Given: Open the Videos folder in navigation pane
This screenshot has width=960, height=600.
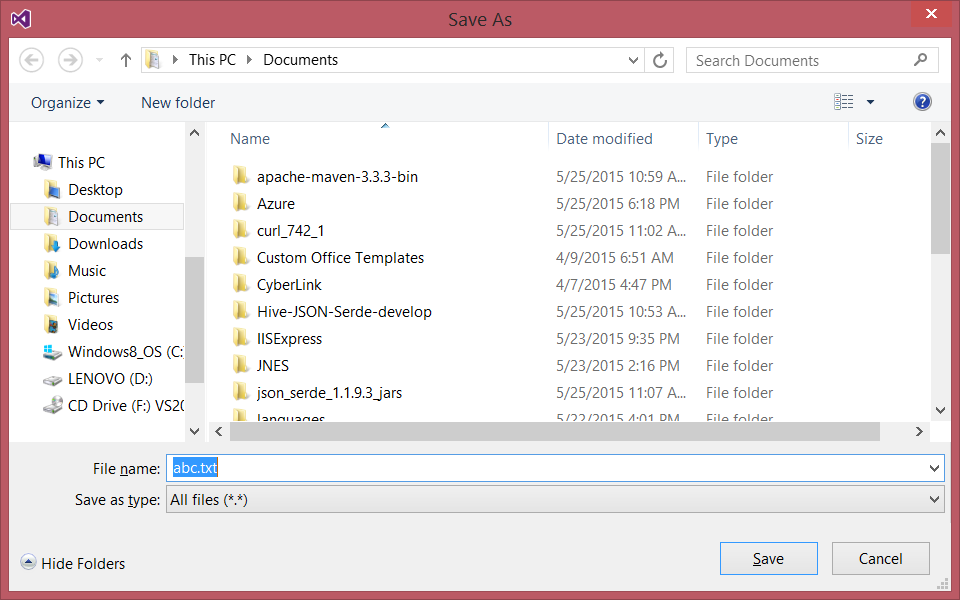Looking at the screenshot, I should (89, 324).
